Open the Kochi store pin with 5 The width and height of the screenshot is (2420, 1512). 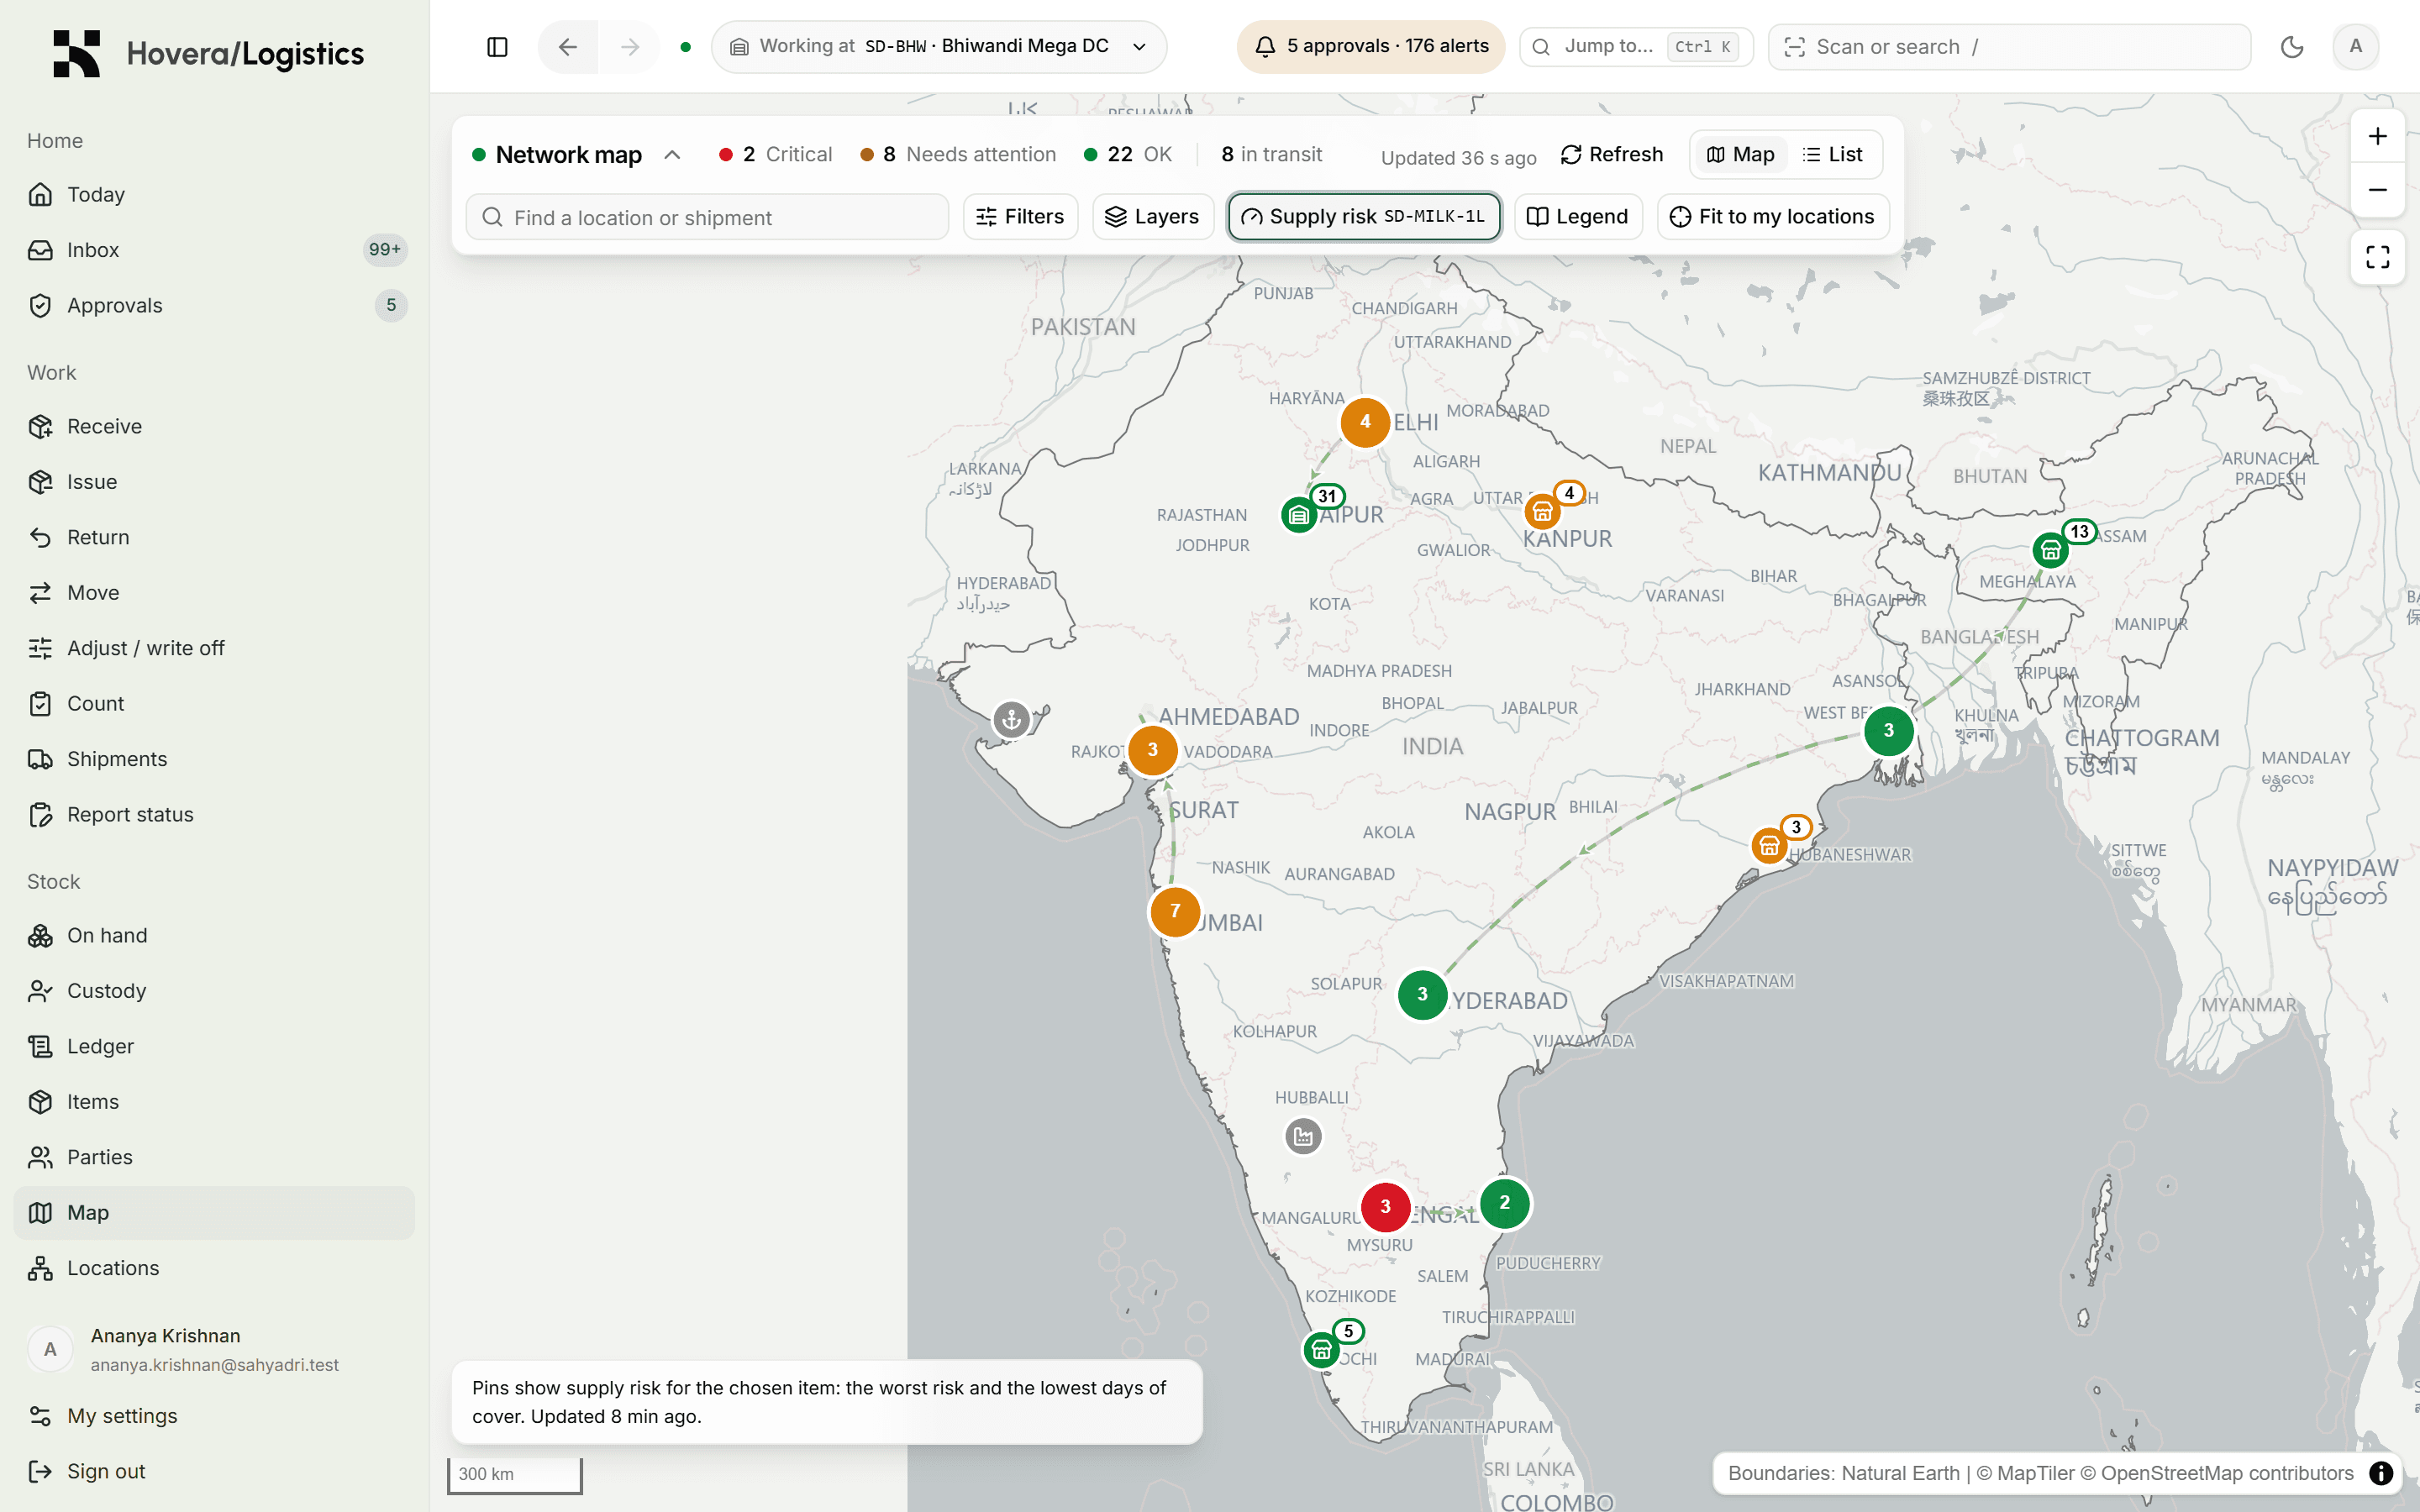1321,1350
